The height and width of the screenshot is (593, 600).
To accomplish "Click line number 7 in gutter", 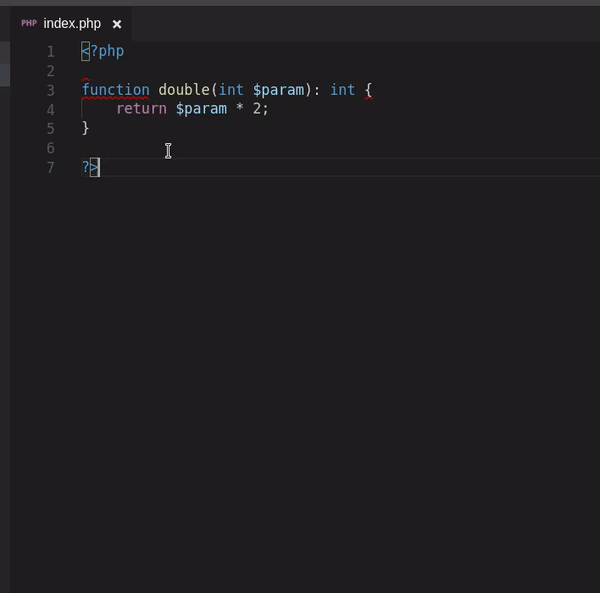I will coord(51,168).
